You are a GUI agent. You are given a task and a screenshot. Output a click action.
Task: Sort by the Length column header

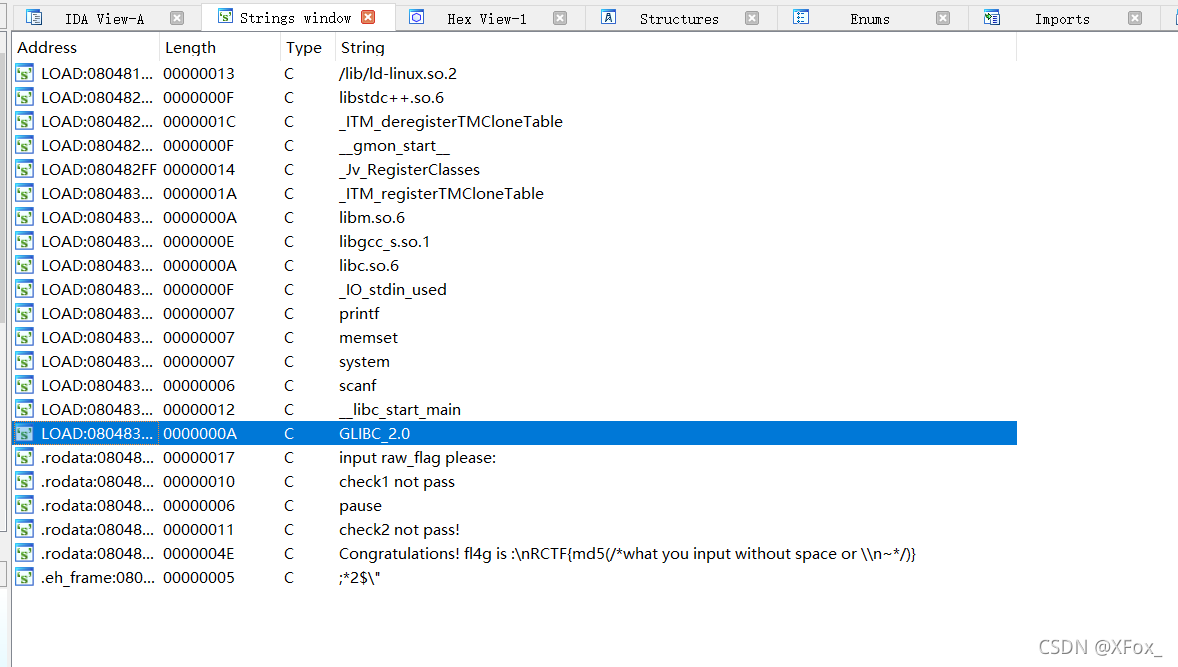click(220, 47)
